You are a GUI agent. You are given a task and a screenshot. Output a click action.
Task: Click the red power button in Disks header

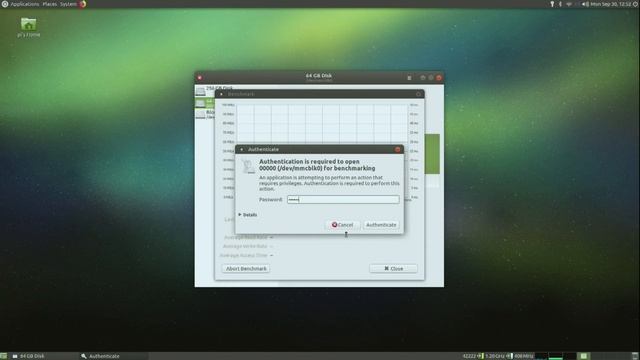click(200, 78)
